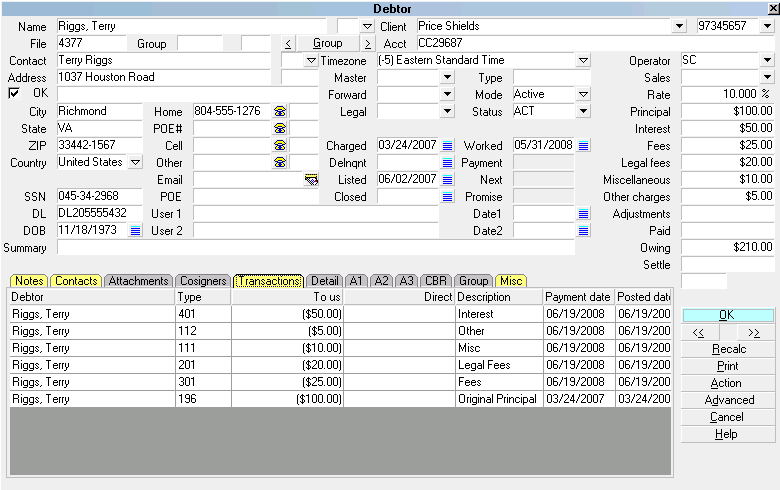This screenshot has height=490, width=780.
Task: Click the phone icon beside Cell
Action: 280,145
